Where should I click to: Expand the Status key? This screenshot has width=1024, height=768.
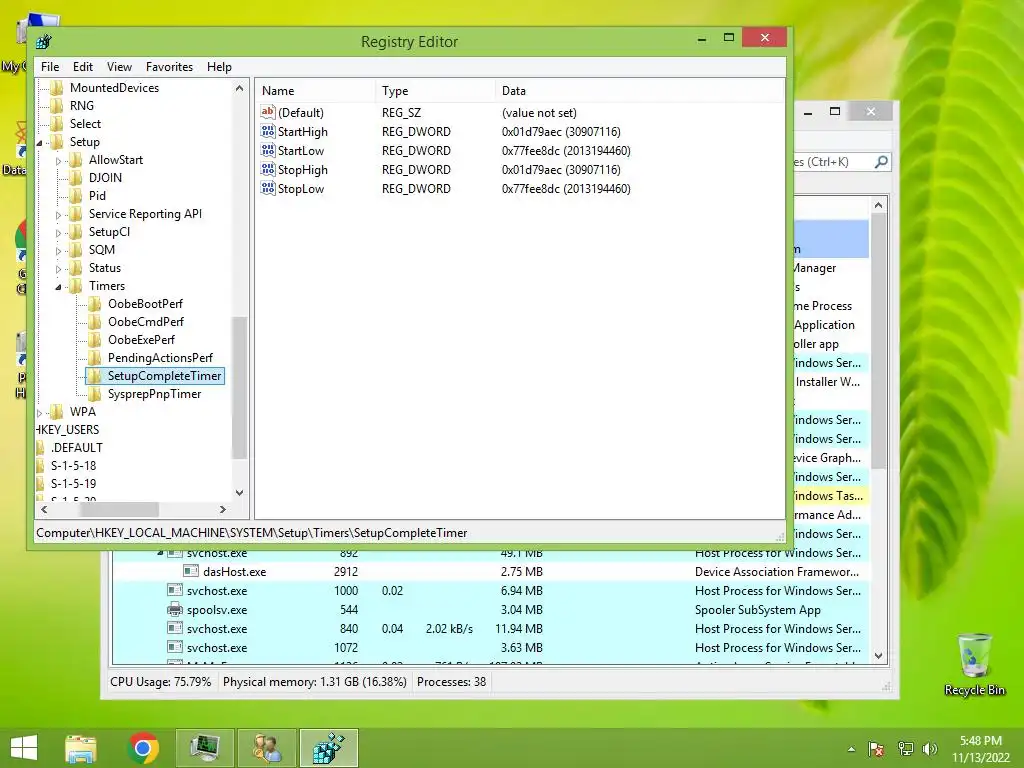[x=58, y=268]
